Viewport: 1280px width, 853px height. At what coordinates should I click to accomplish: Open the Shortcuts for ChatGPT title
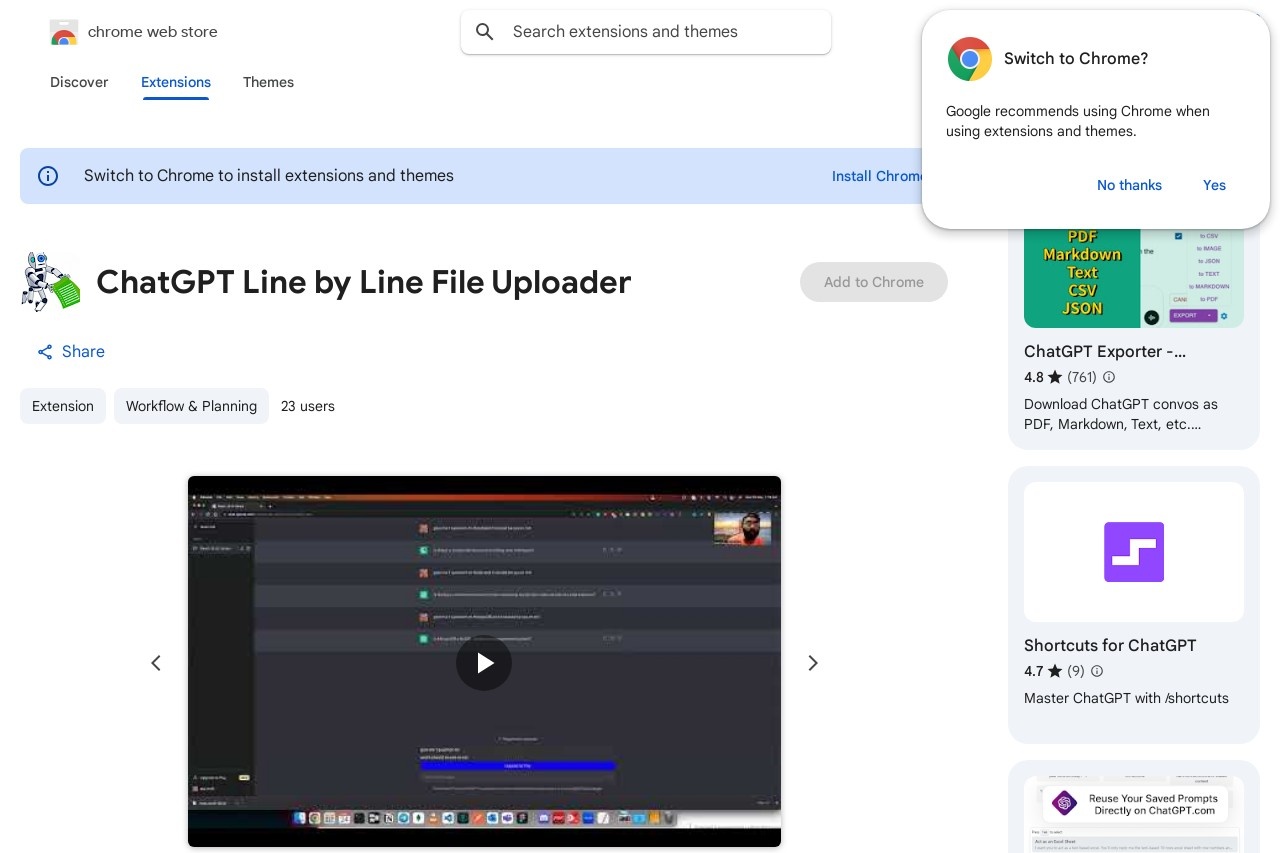tap(1110, 645)
